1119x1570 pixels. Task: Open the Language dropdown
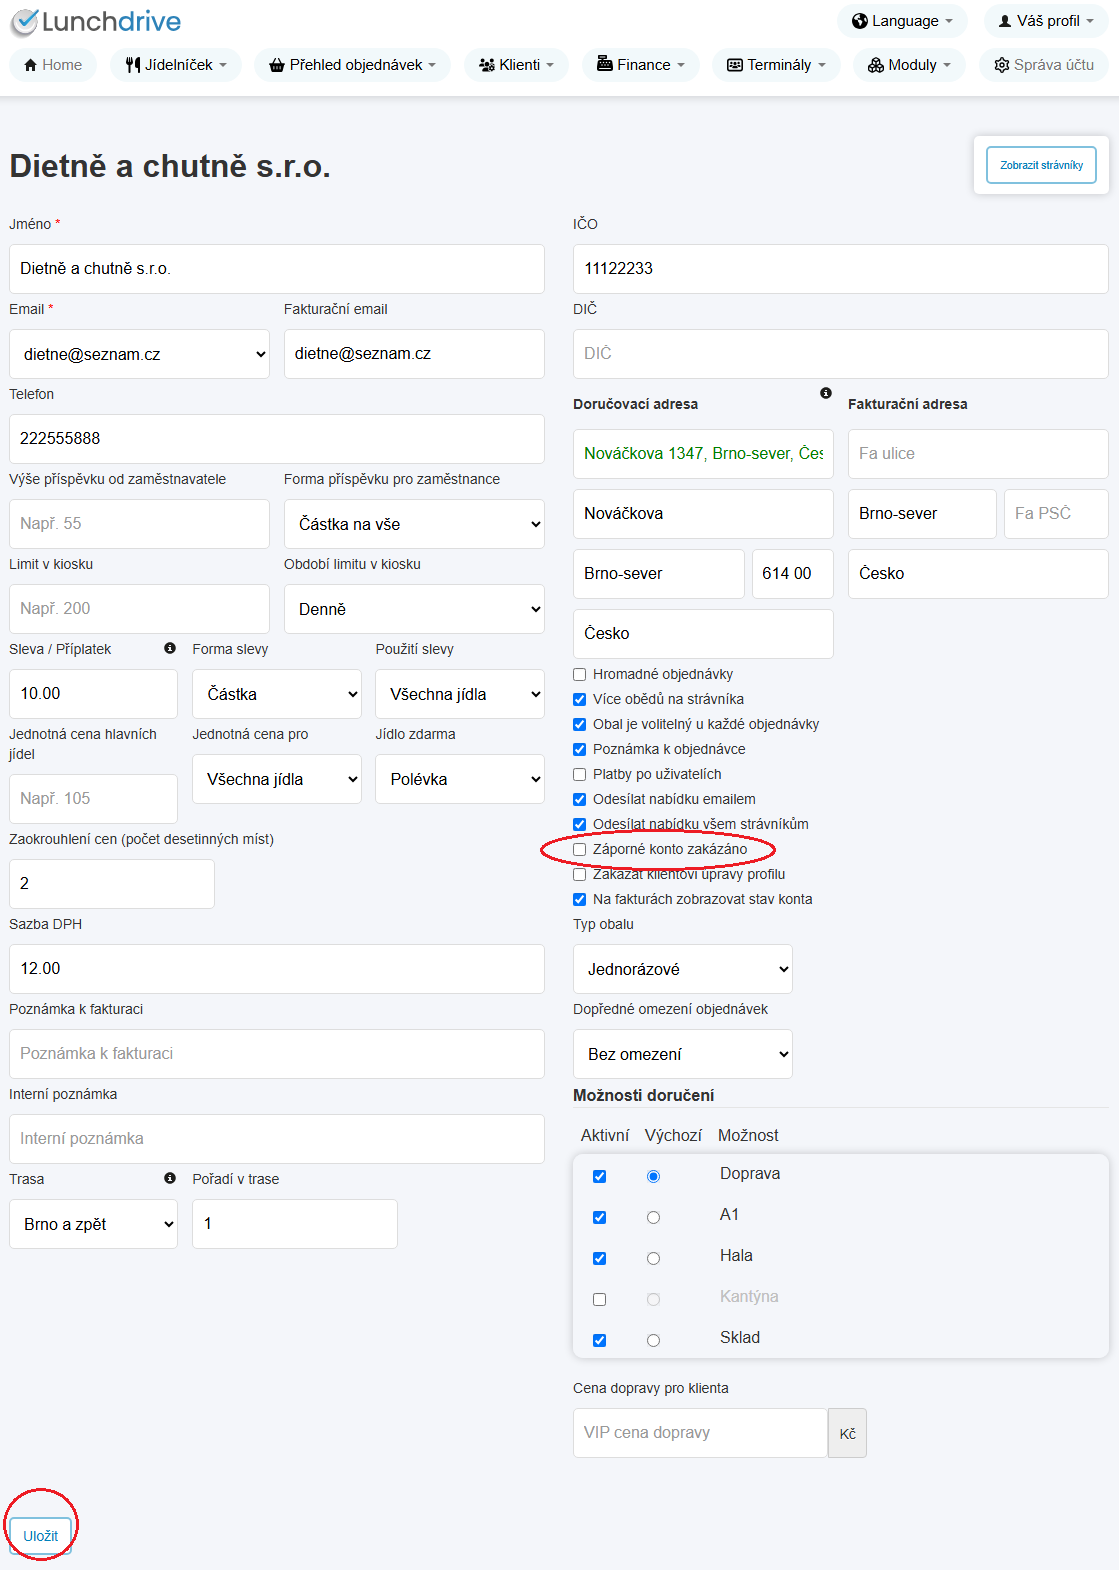coord(903,21)
